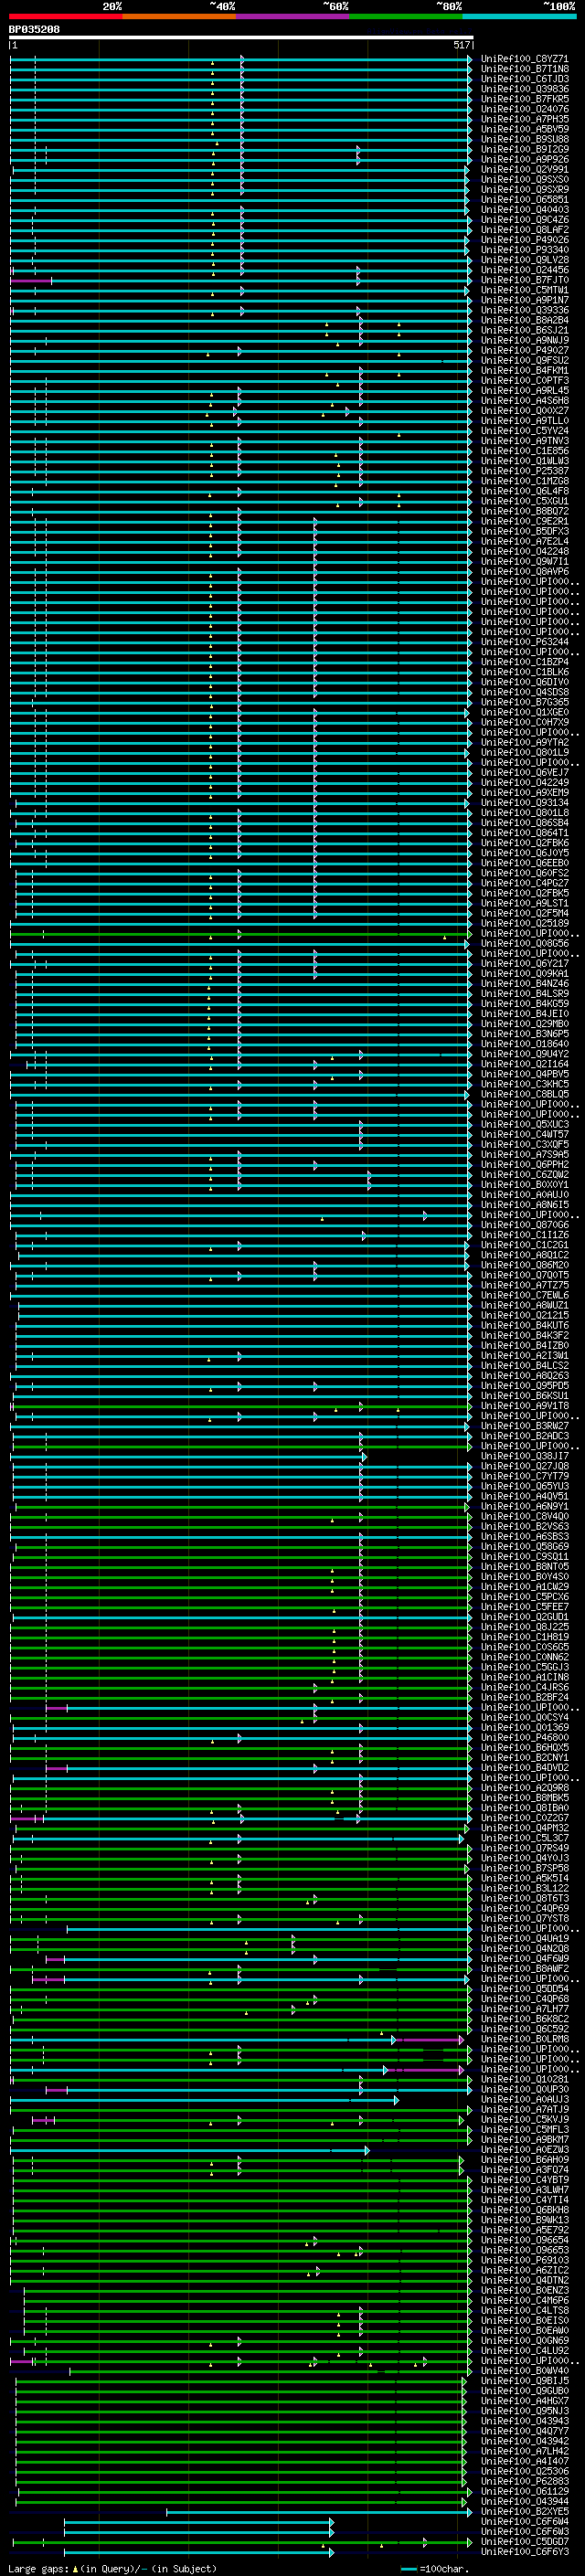Click the cyan ~100% identity legend bar
Screen dimensions: 585x2576
520,17
